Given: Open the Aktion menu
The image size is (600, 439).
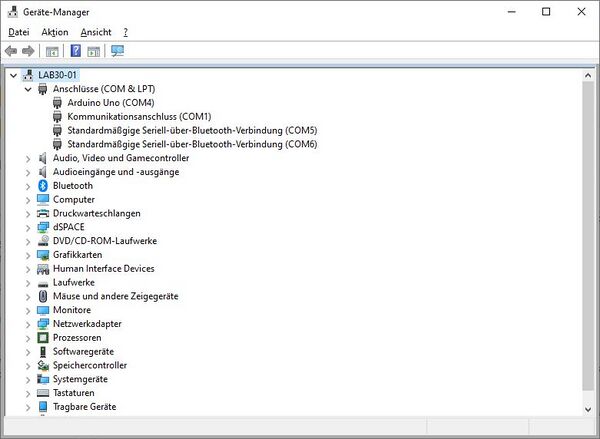Looking at the screenshot, I should 55,32.
